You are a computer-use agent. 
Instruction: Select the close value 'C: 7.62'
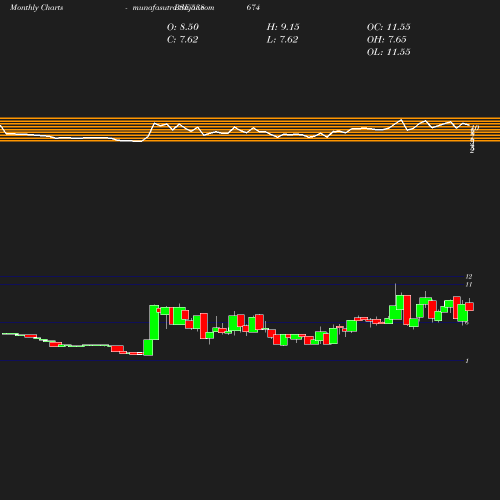point(182,40)
